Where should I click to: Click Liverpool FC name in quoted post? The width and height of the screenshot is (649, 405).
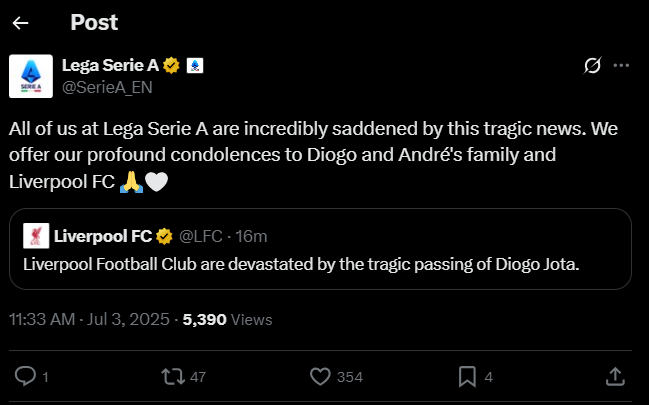coord(103,236)
